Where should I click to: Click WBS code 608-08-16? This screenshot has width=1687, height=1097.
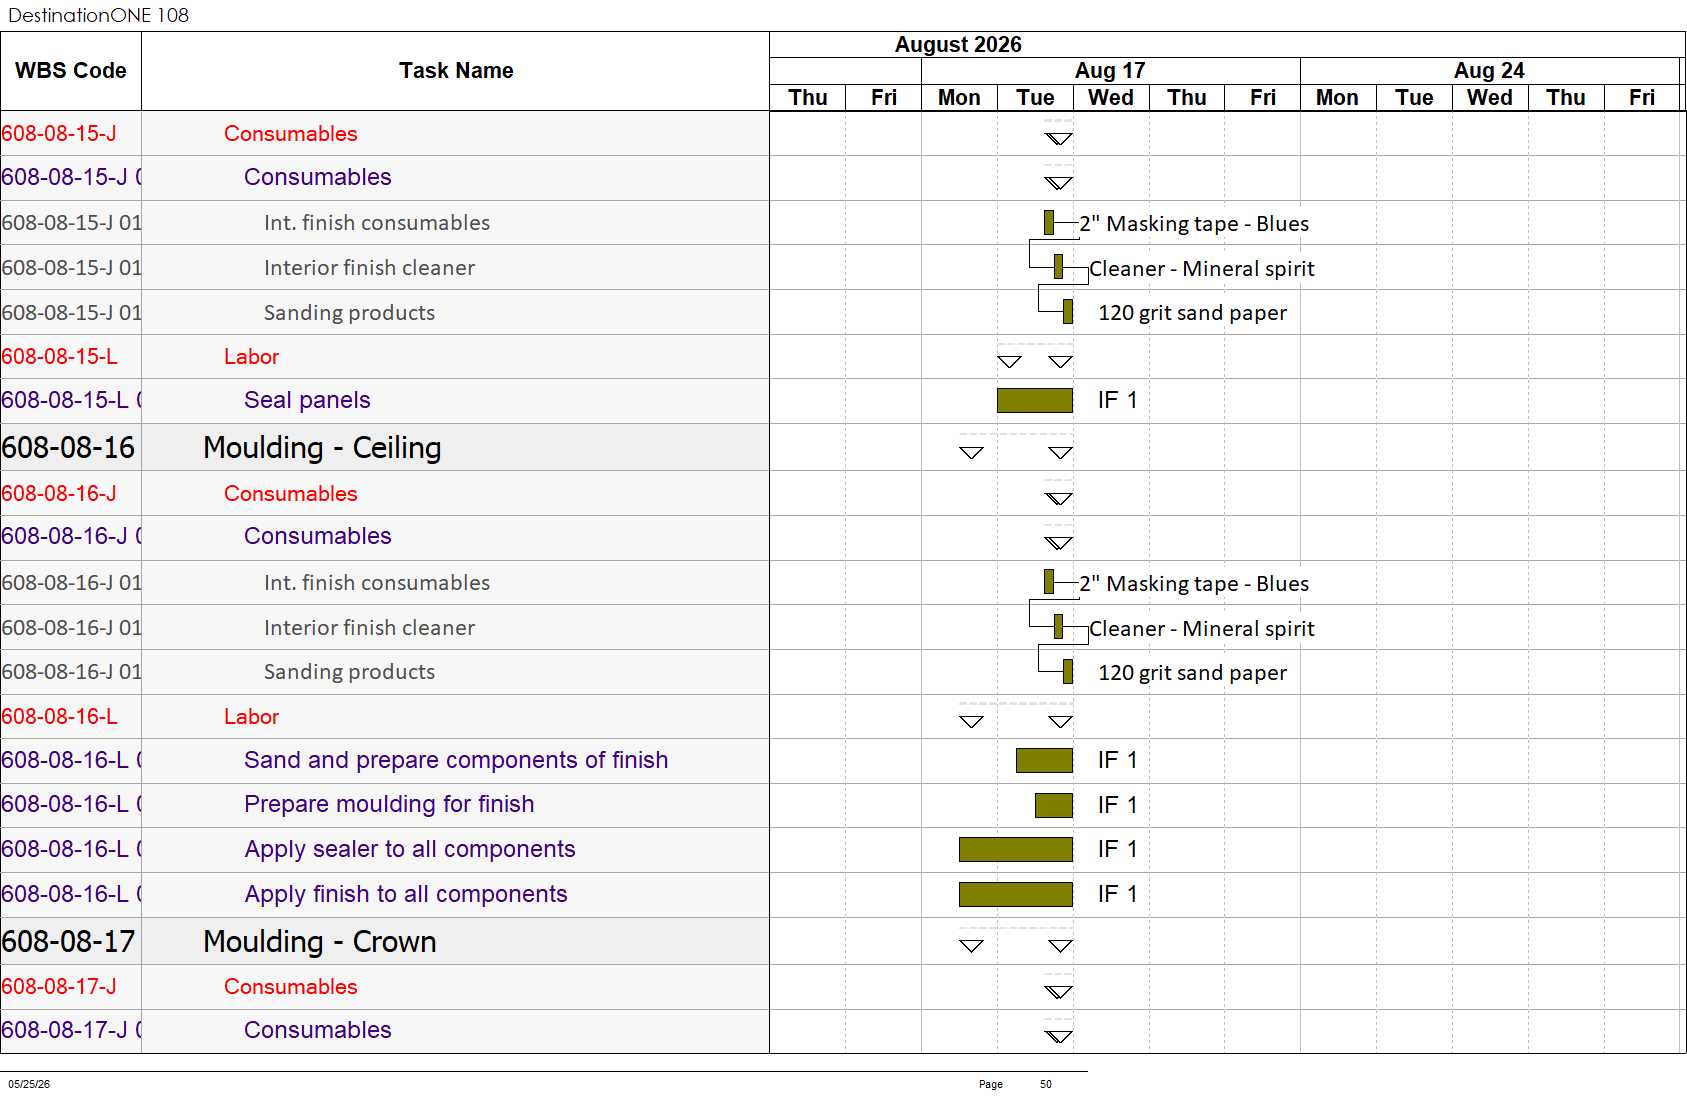coord(68,447)
